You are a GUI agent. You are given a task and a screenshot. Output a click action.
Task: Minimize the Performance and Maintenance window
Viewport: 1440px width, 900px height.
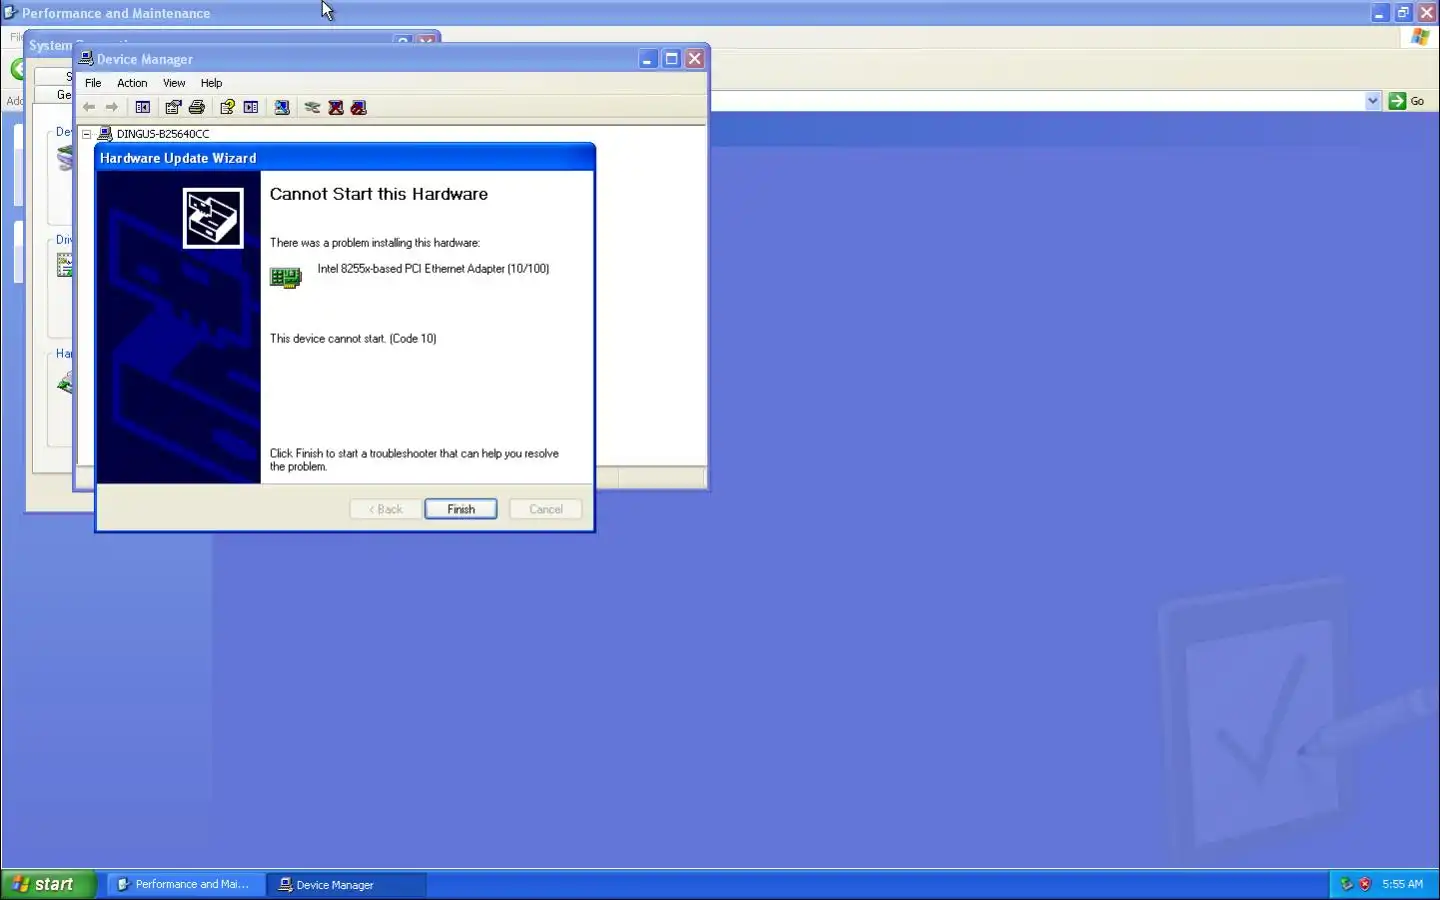tap(1379, 13)
